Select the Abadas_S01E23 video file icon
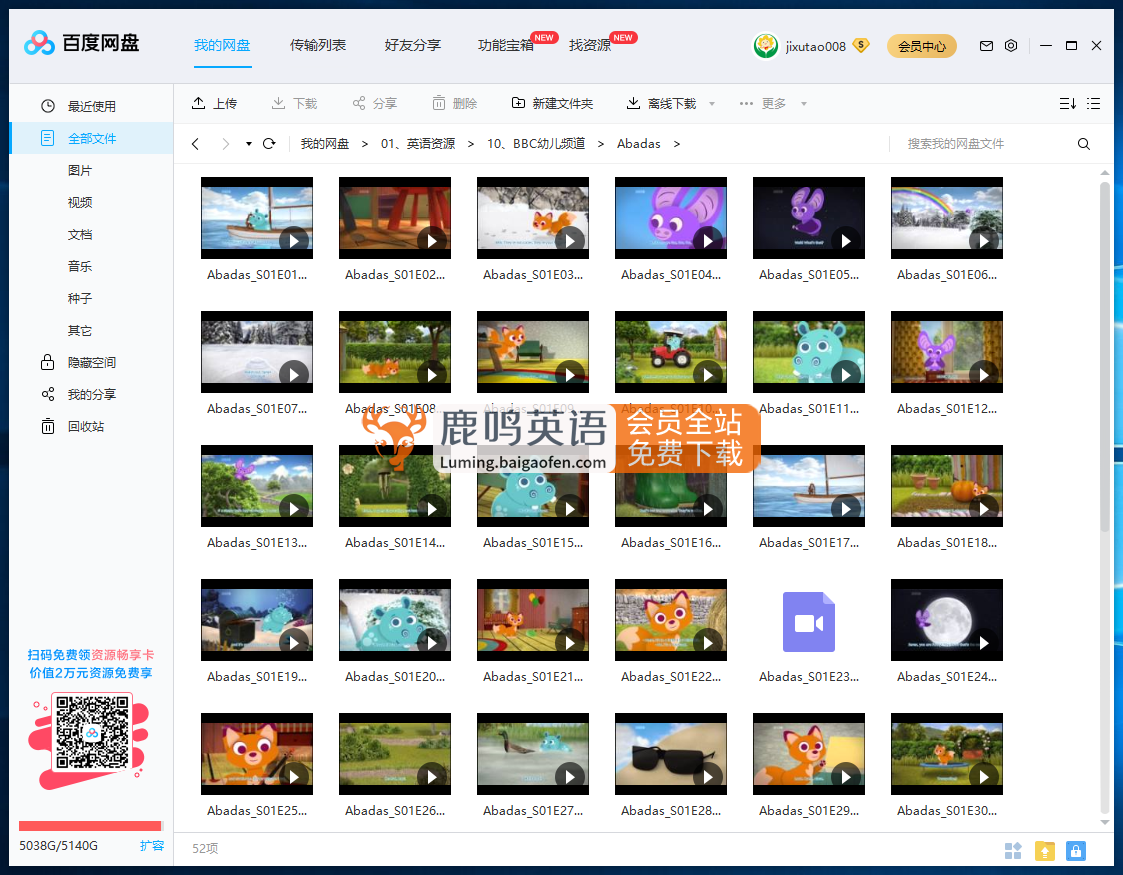The width and height of the screenshot is (1123, 875). click(x=809, y=622)
